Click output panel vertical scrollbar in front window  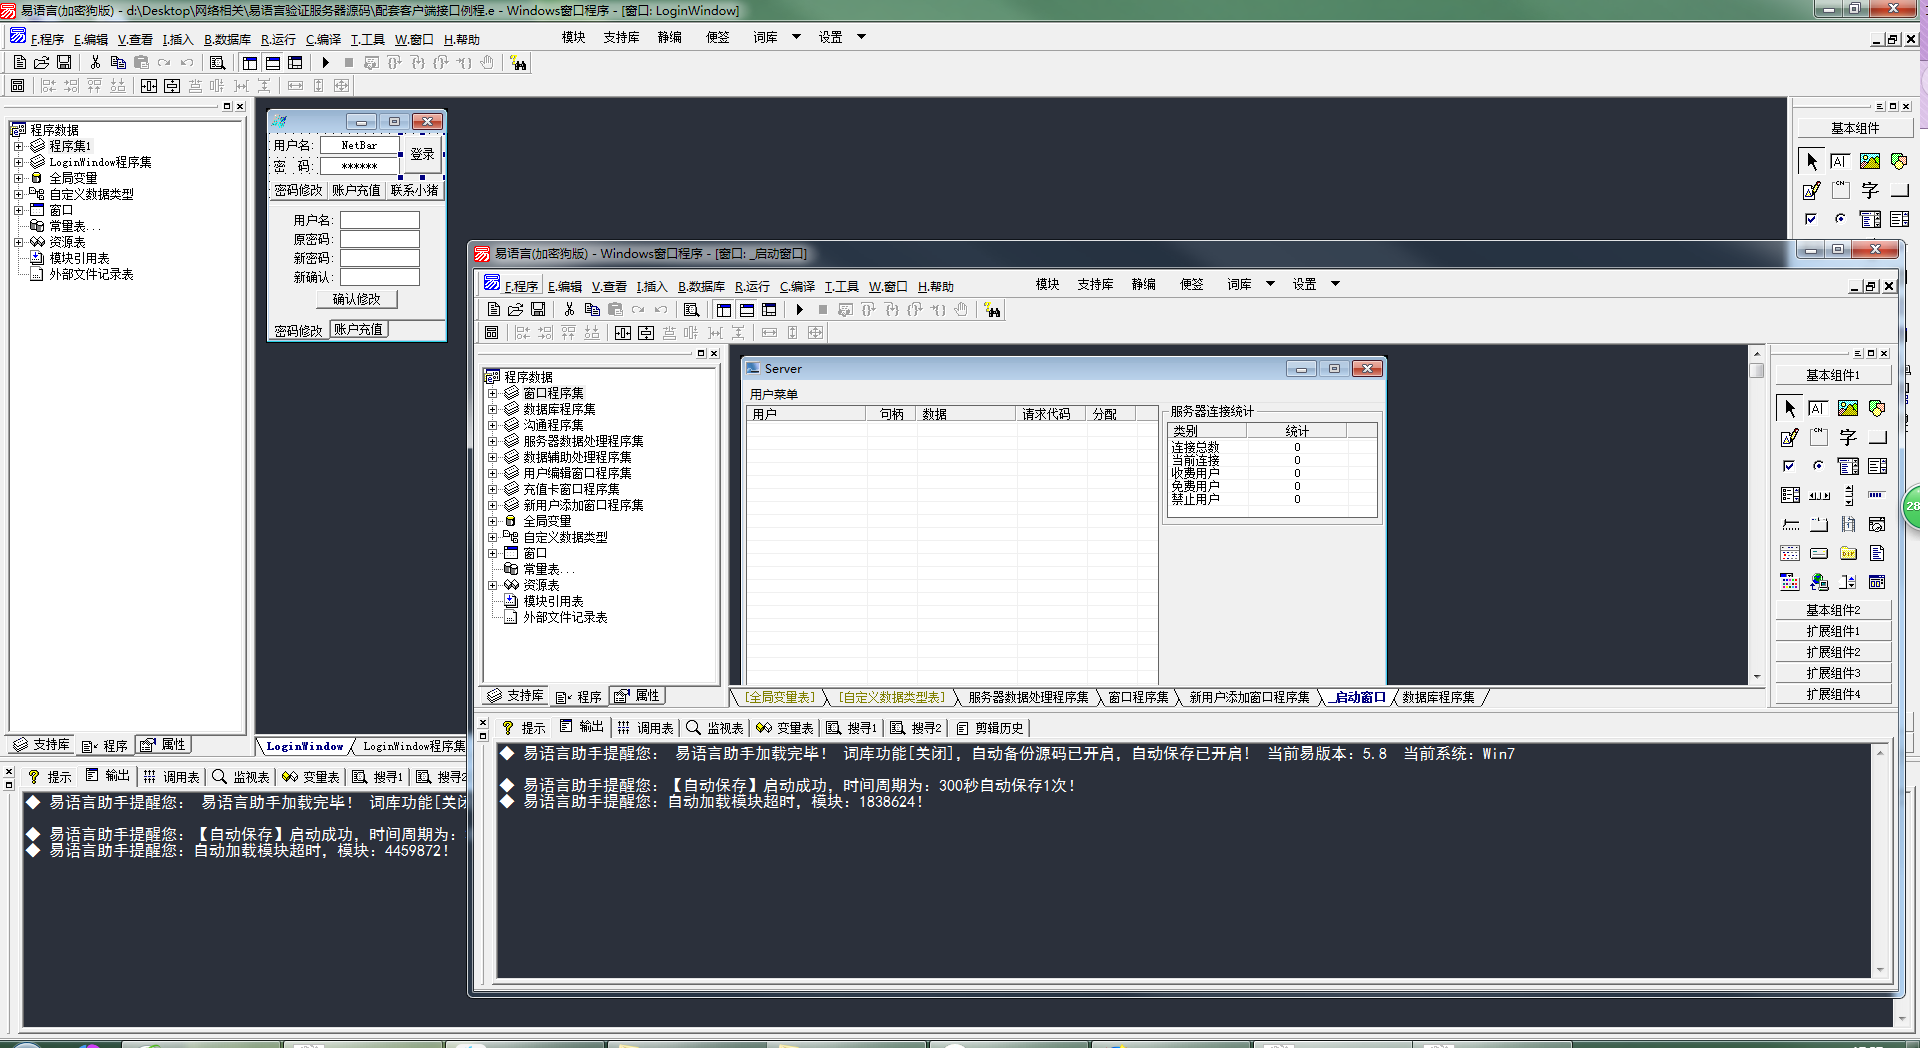(1880, 860)
